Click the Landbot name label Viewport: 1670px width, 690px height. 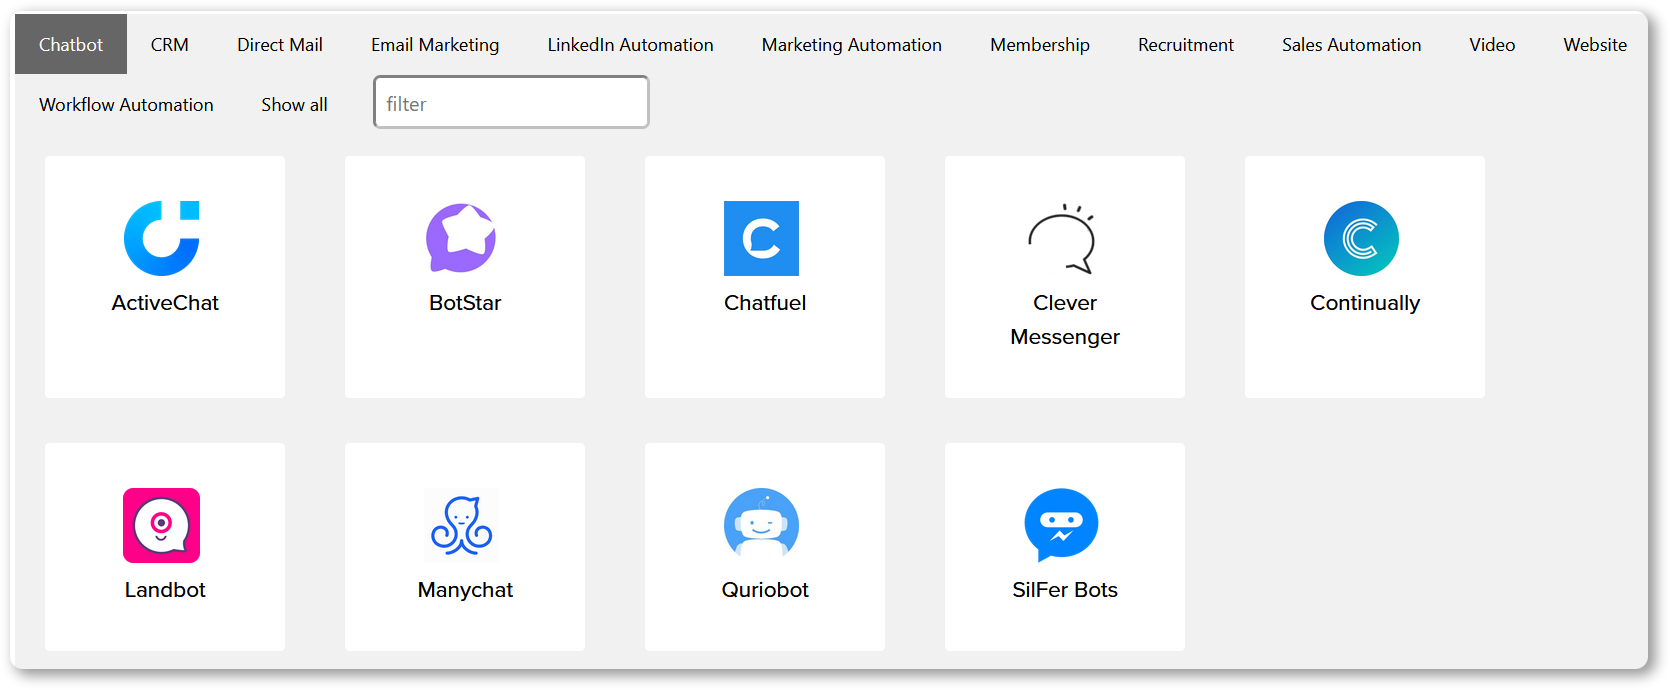[x=165, y=590]
